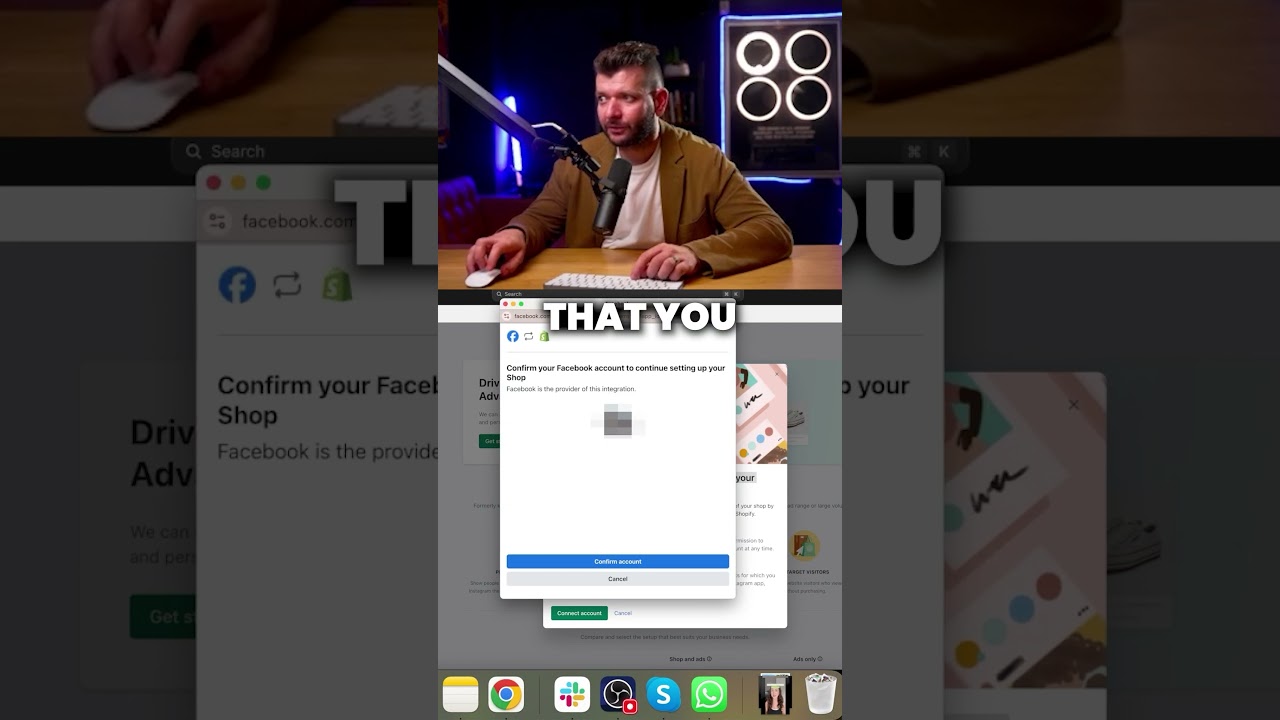This screenshot has height=720, width=1280.
Task: Click the sync arrows icon between logos
Action: (529, 336)
